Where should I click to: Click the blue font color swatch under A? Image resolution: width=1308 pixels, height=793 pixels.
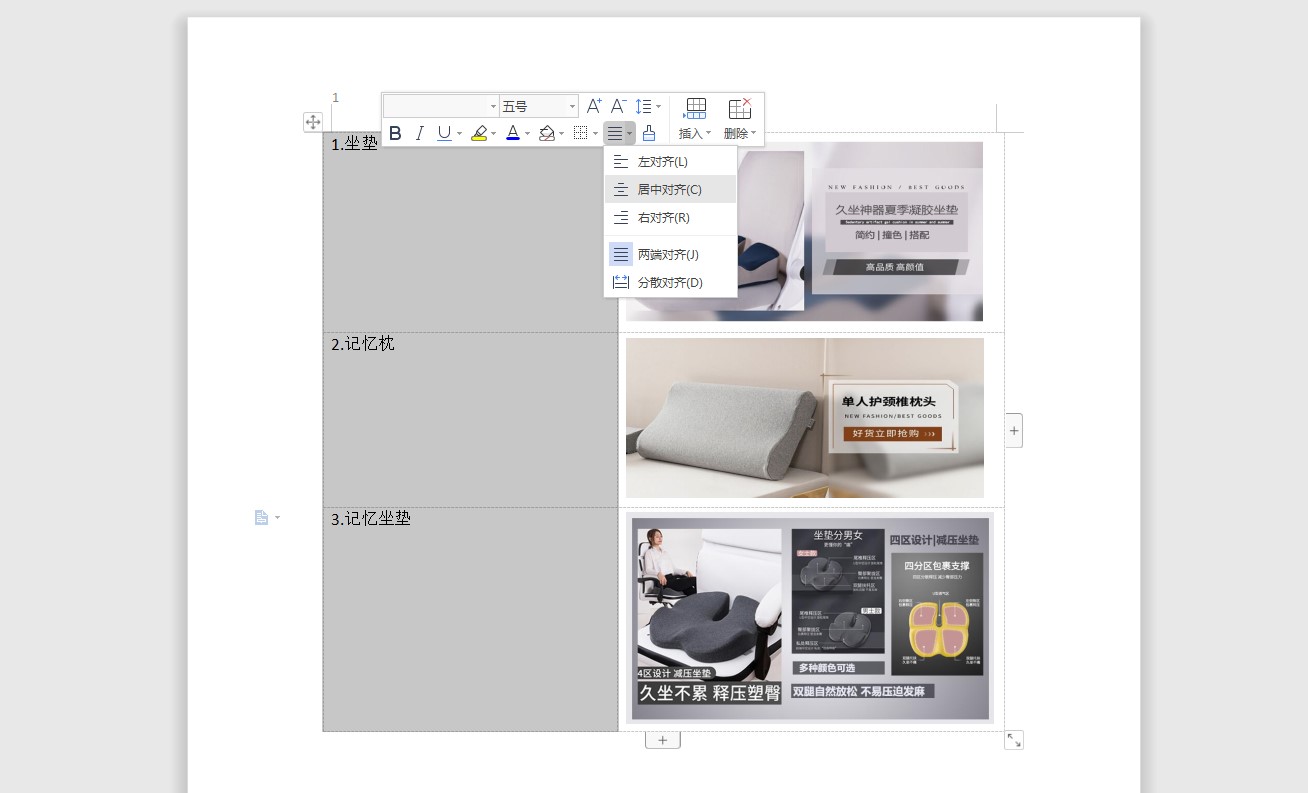pos(513,138)
